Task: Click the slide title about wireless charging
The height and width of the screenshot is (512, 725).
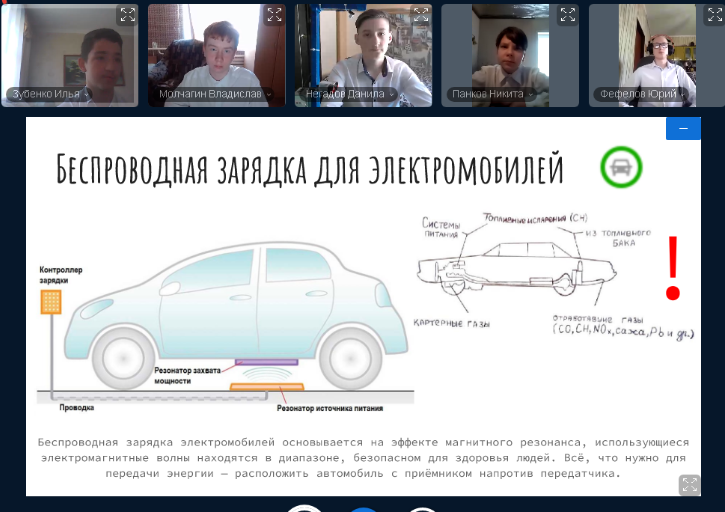Action: click(x=309, y=169)
